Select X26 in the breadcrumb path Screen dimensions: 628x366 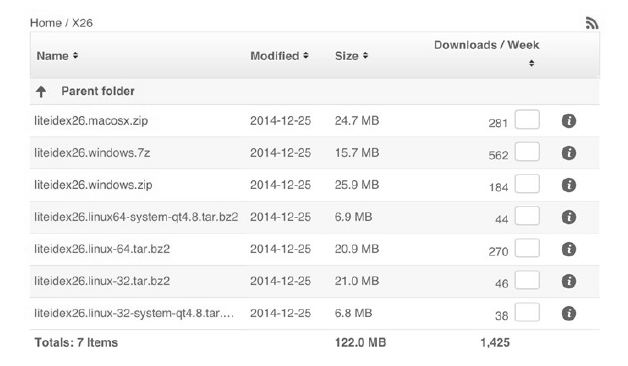(x=82, y=23)
